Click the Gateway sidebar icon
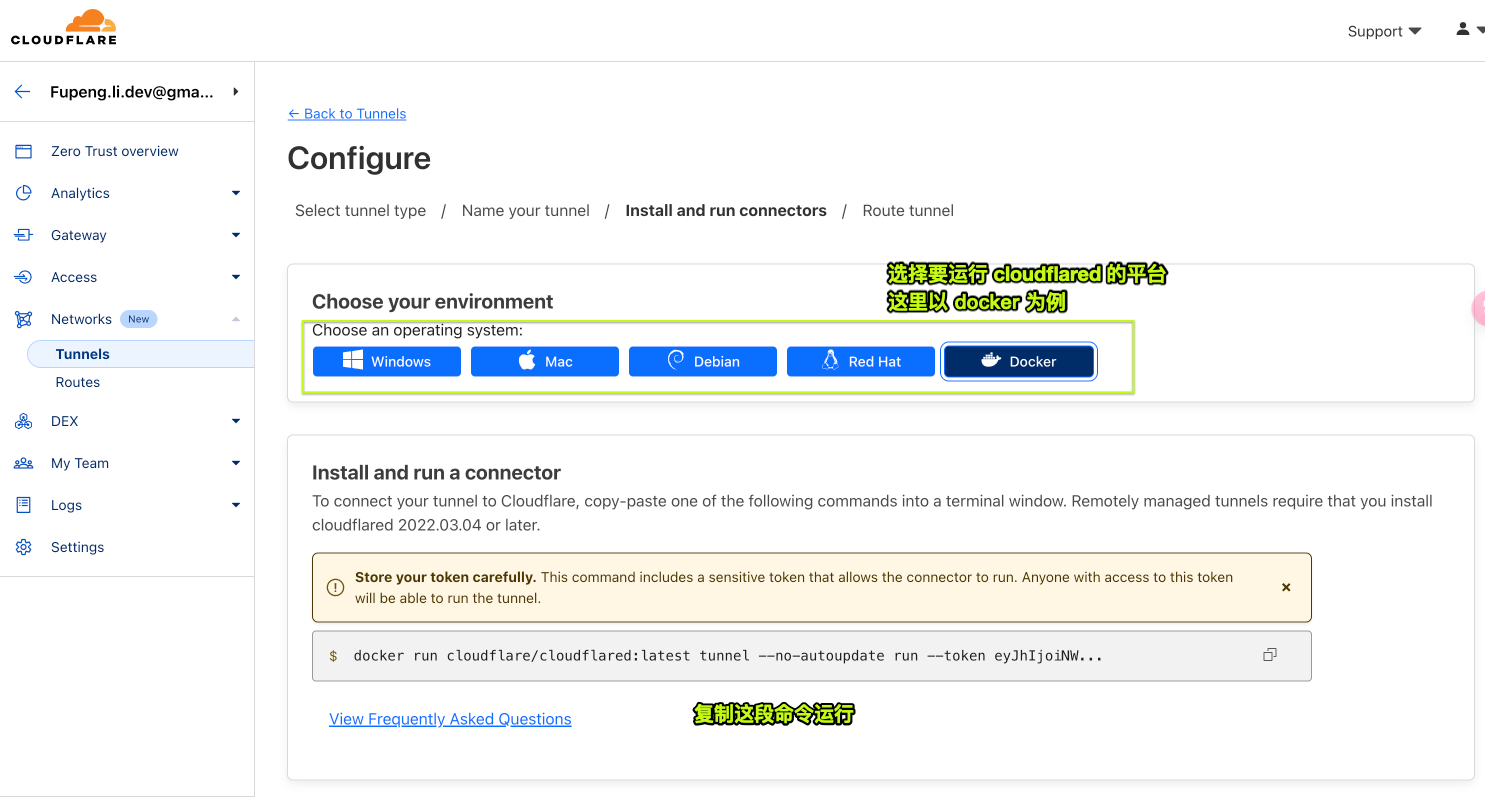 point(24,235)
